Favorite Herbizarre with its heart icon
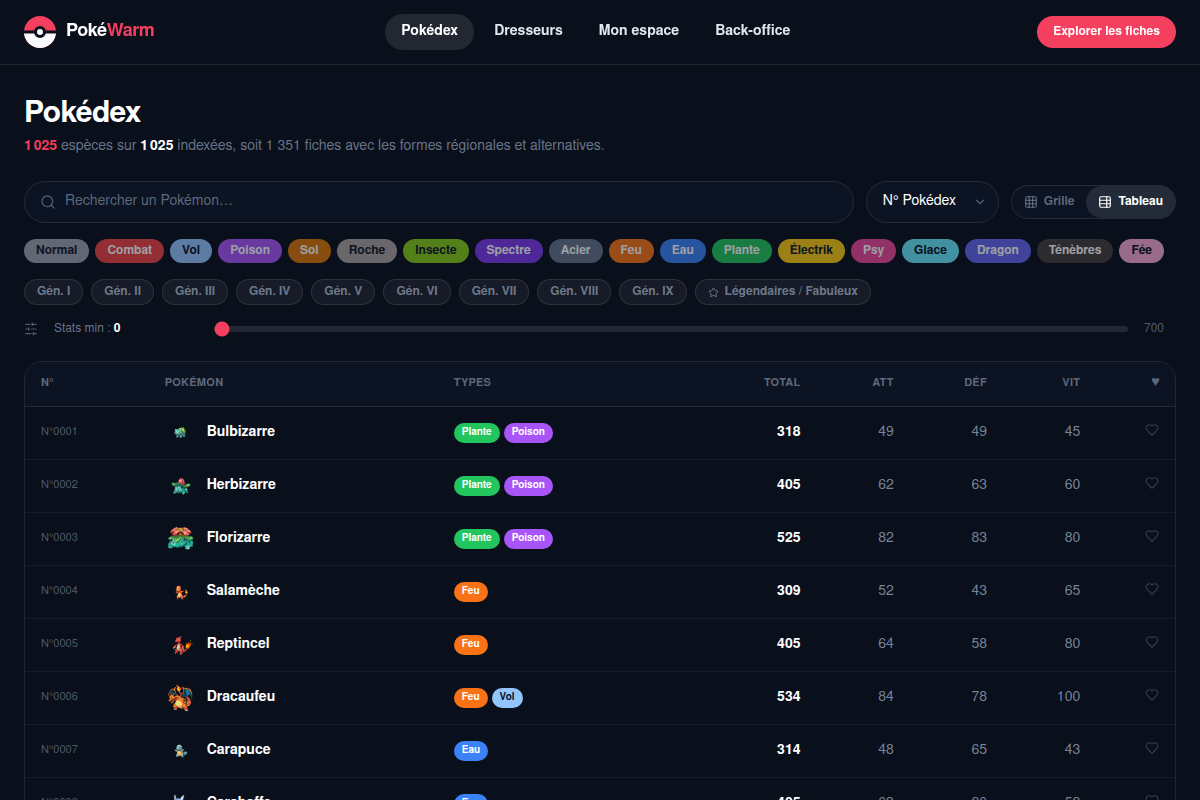1200x800 pixels. click(1152, 483)
